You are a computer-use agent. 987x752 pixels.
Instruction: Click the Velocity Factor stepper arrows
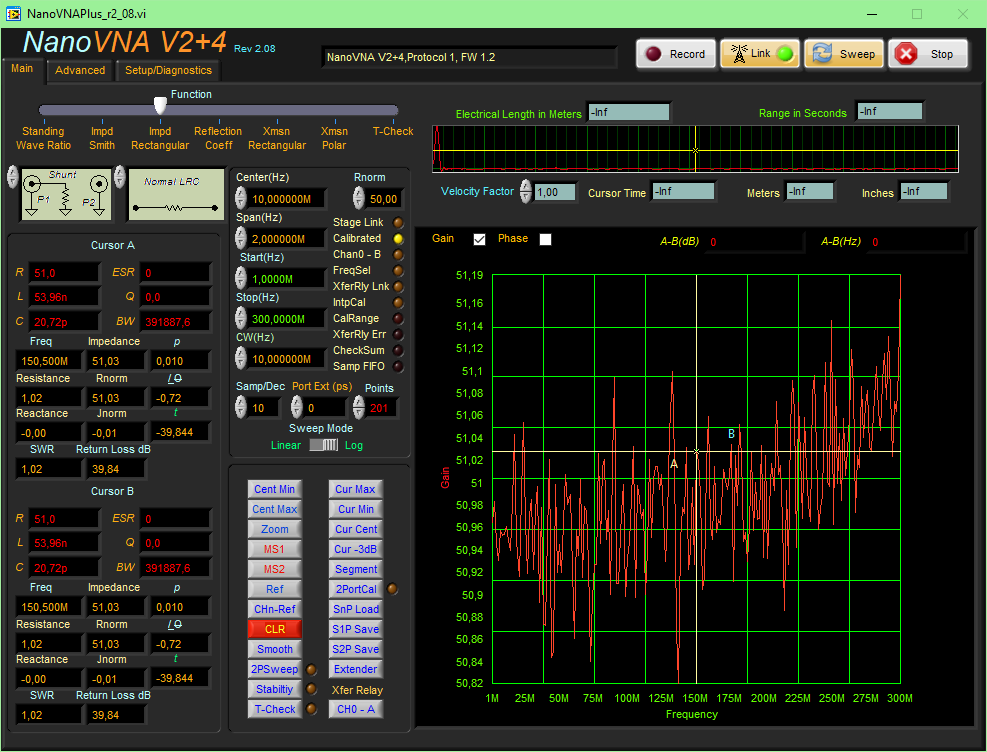coord(526,192)
